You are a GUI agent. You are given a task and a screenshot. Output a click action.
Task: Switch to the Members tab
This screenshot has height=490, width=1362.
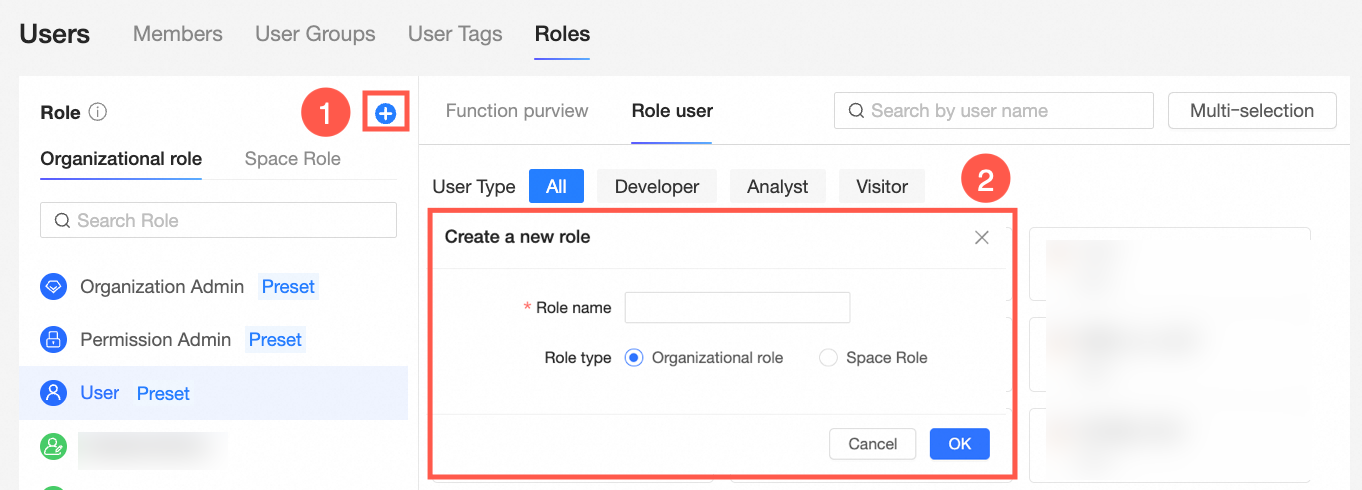pyautogui.click(x=177, y=34)
